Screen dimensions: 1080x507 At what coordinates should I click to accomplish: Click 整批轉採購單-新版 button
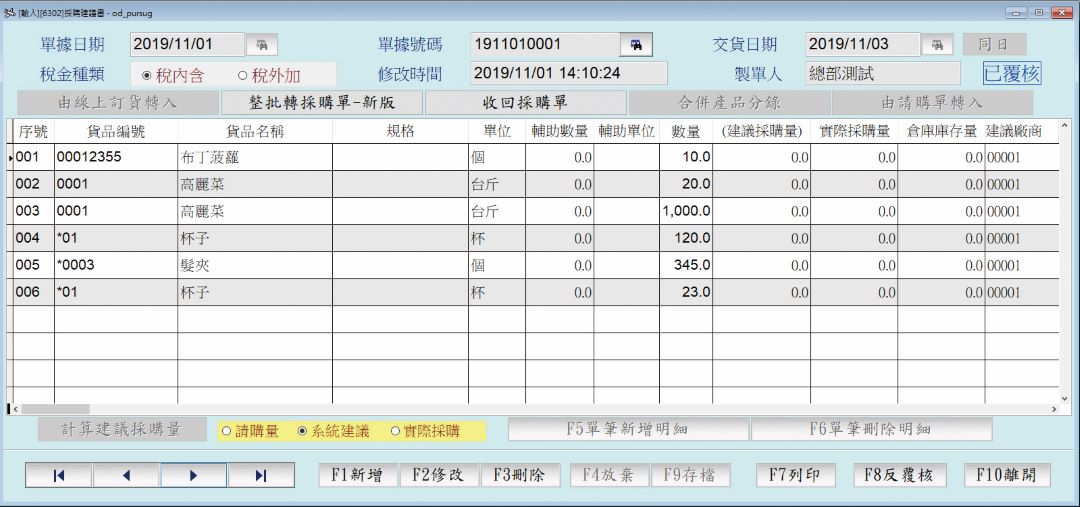point(321,103)
